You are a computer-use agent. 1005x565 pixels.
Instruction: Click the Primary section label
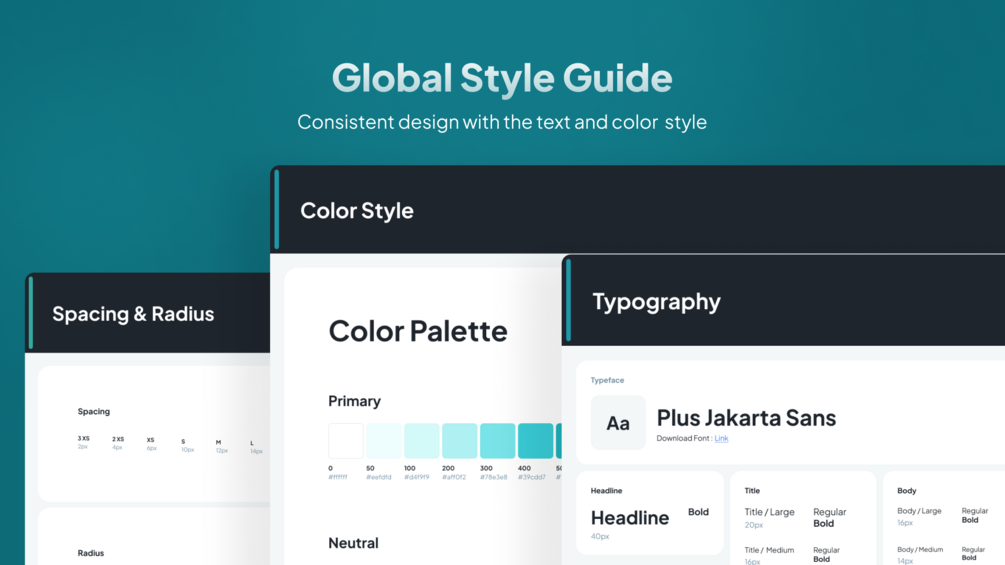(x=354, y=401)
